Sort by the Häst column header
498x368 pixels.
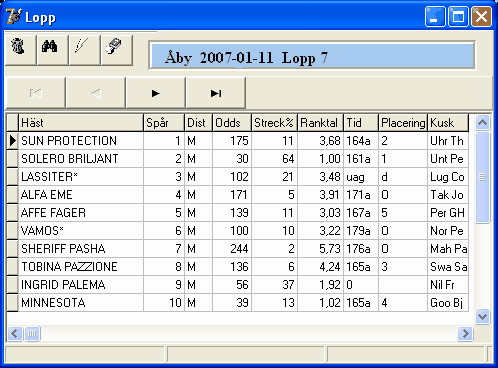coord(81,123)
